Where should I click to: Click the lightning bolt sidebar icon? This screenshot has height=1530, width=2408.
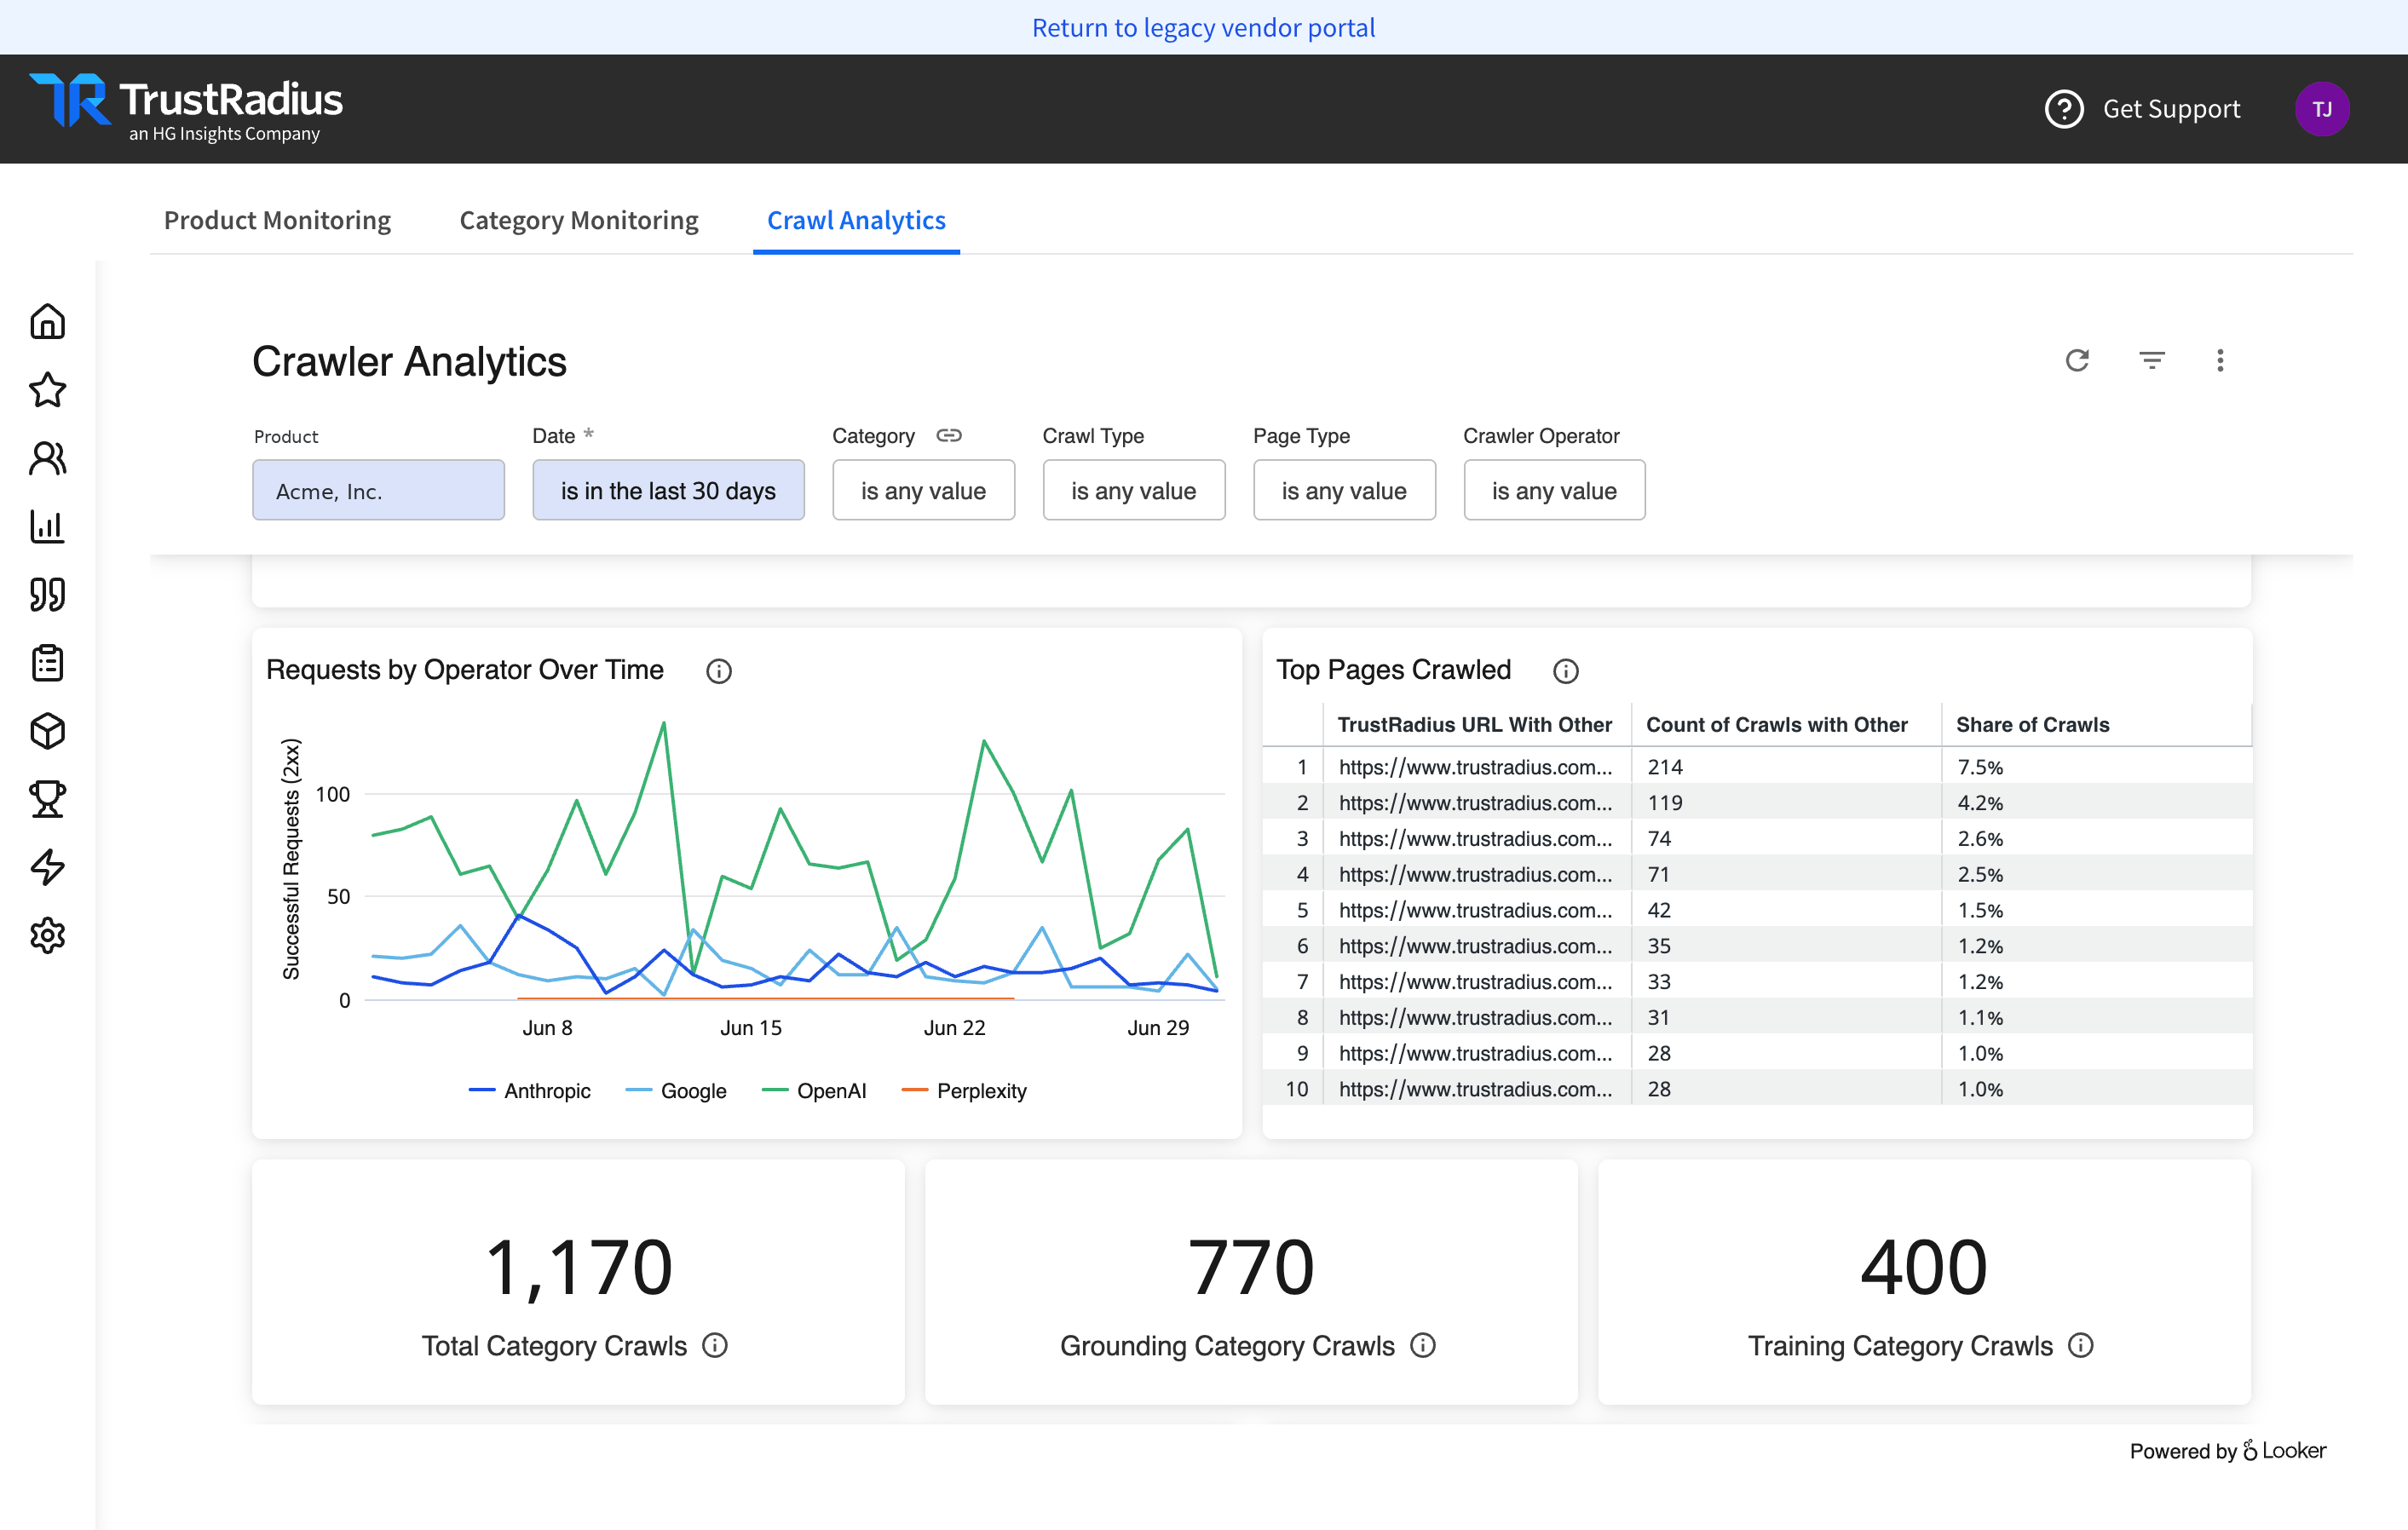(47, 867)
